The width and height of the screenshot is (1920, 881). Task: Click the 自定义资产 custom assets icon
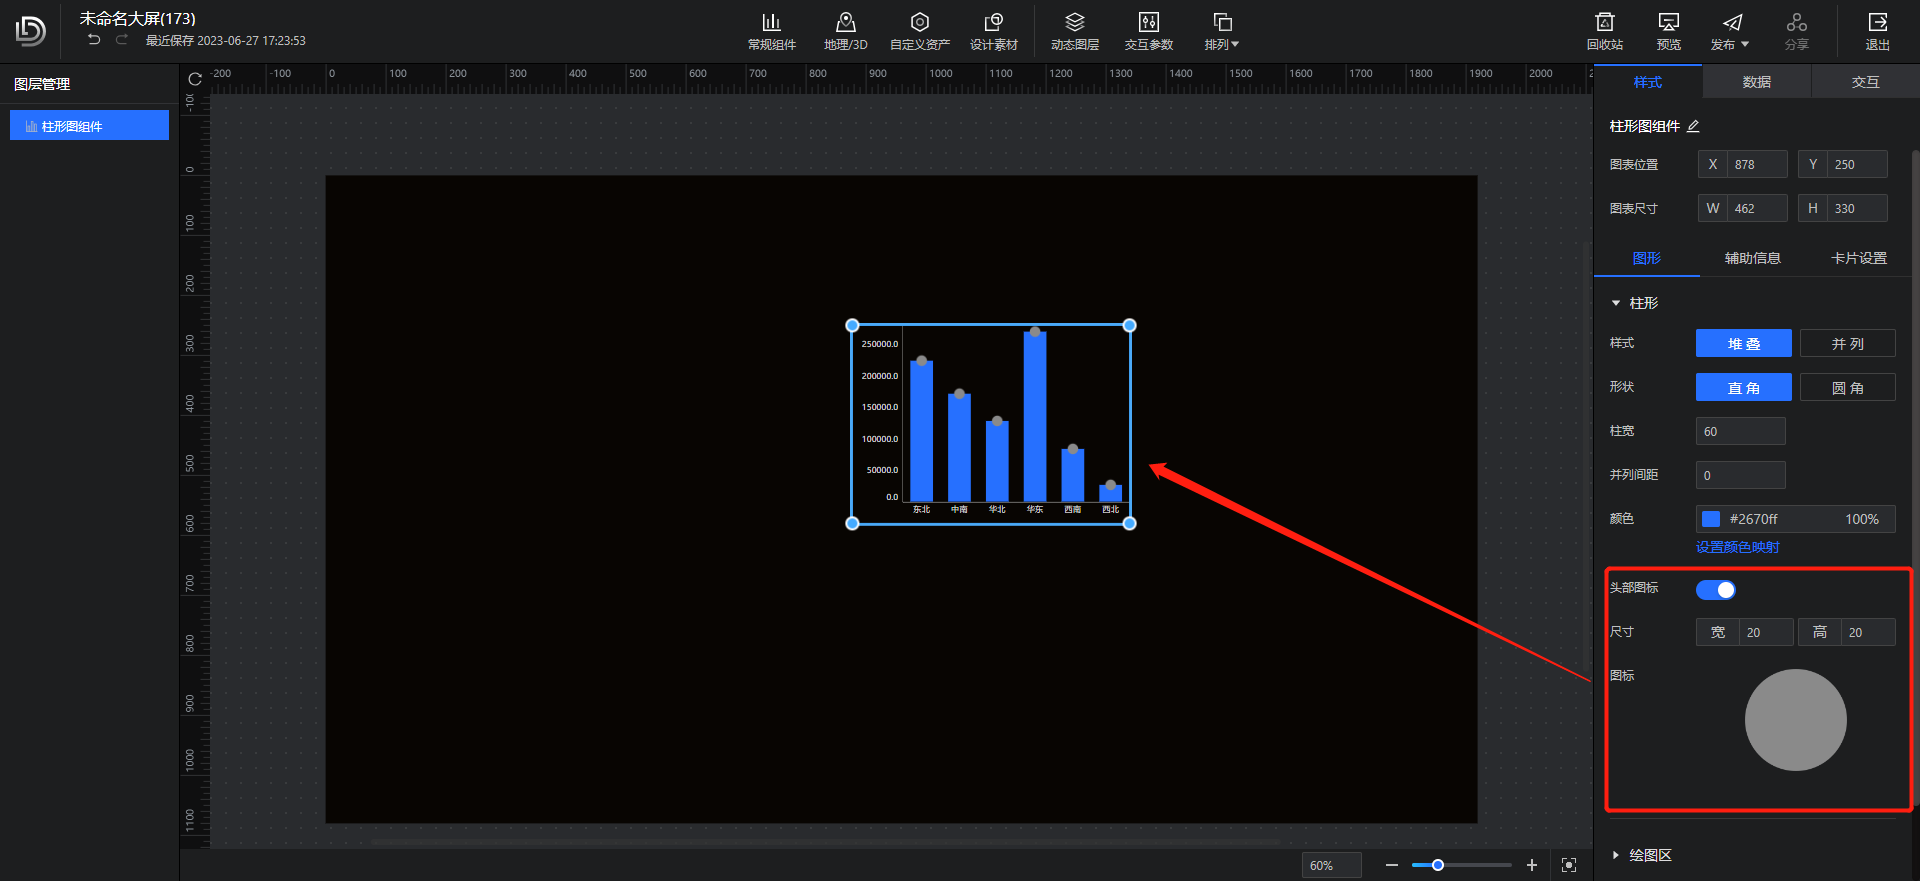click(919, 23)
